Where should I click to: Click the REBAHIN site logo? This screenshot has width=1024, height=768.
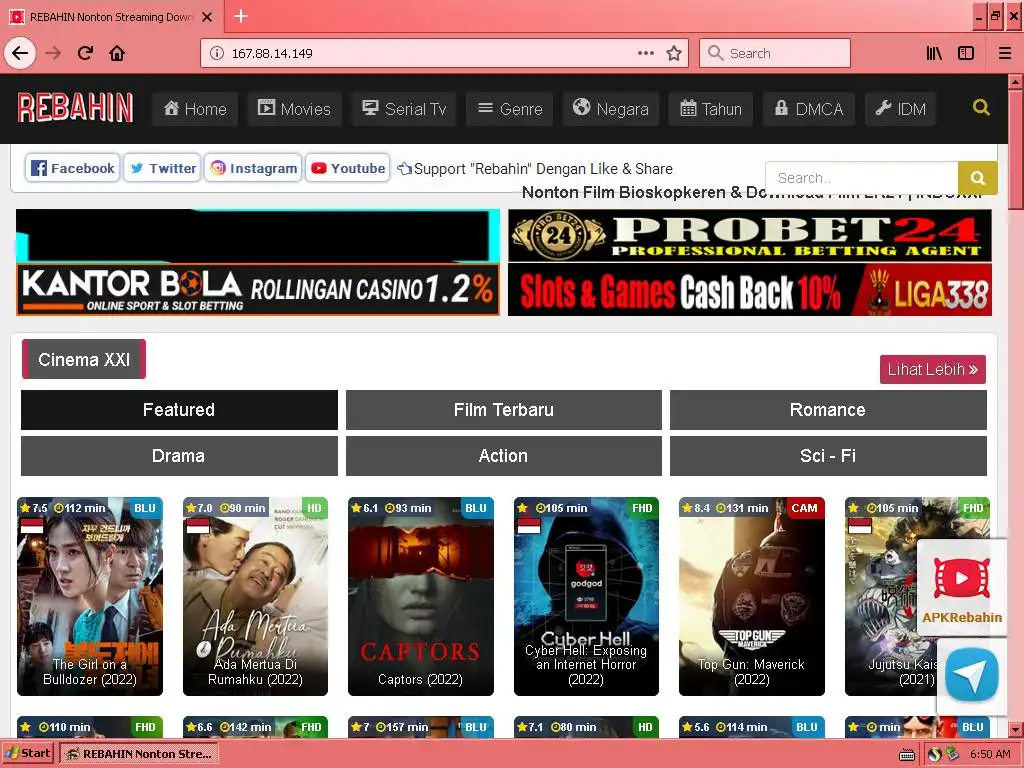tap(75, 108)
